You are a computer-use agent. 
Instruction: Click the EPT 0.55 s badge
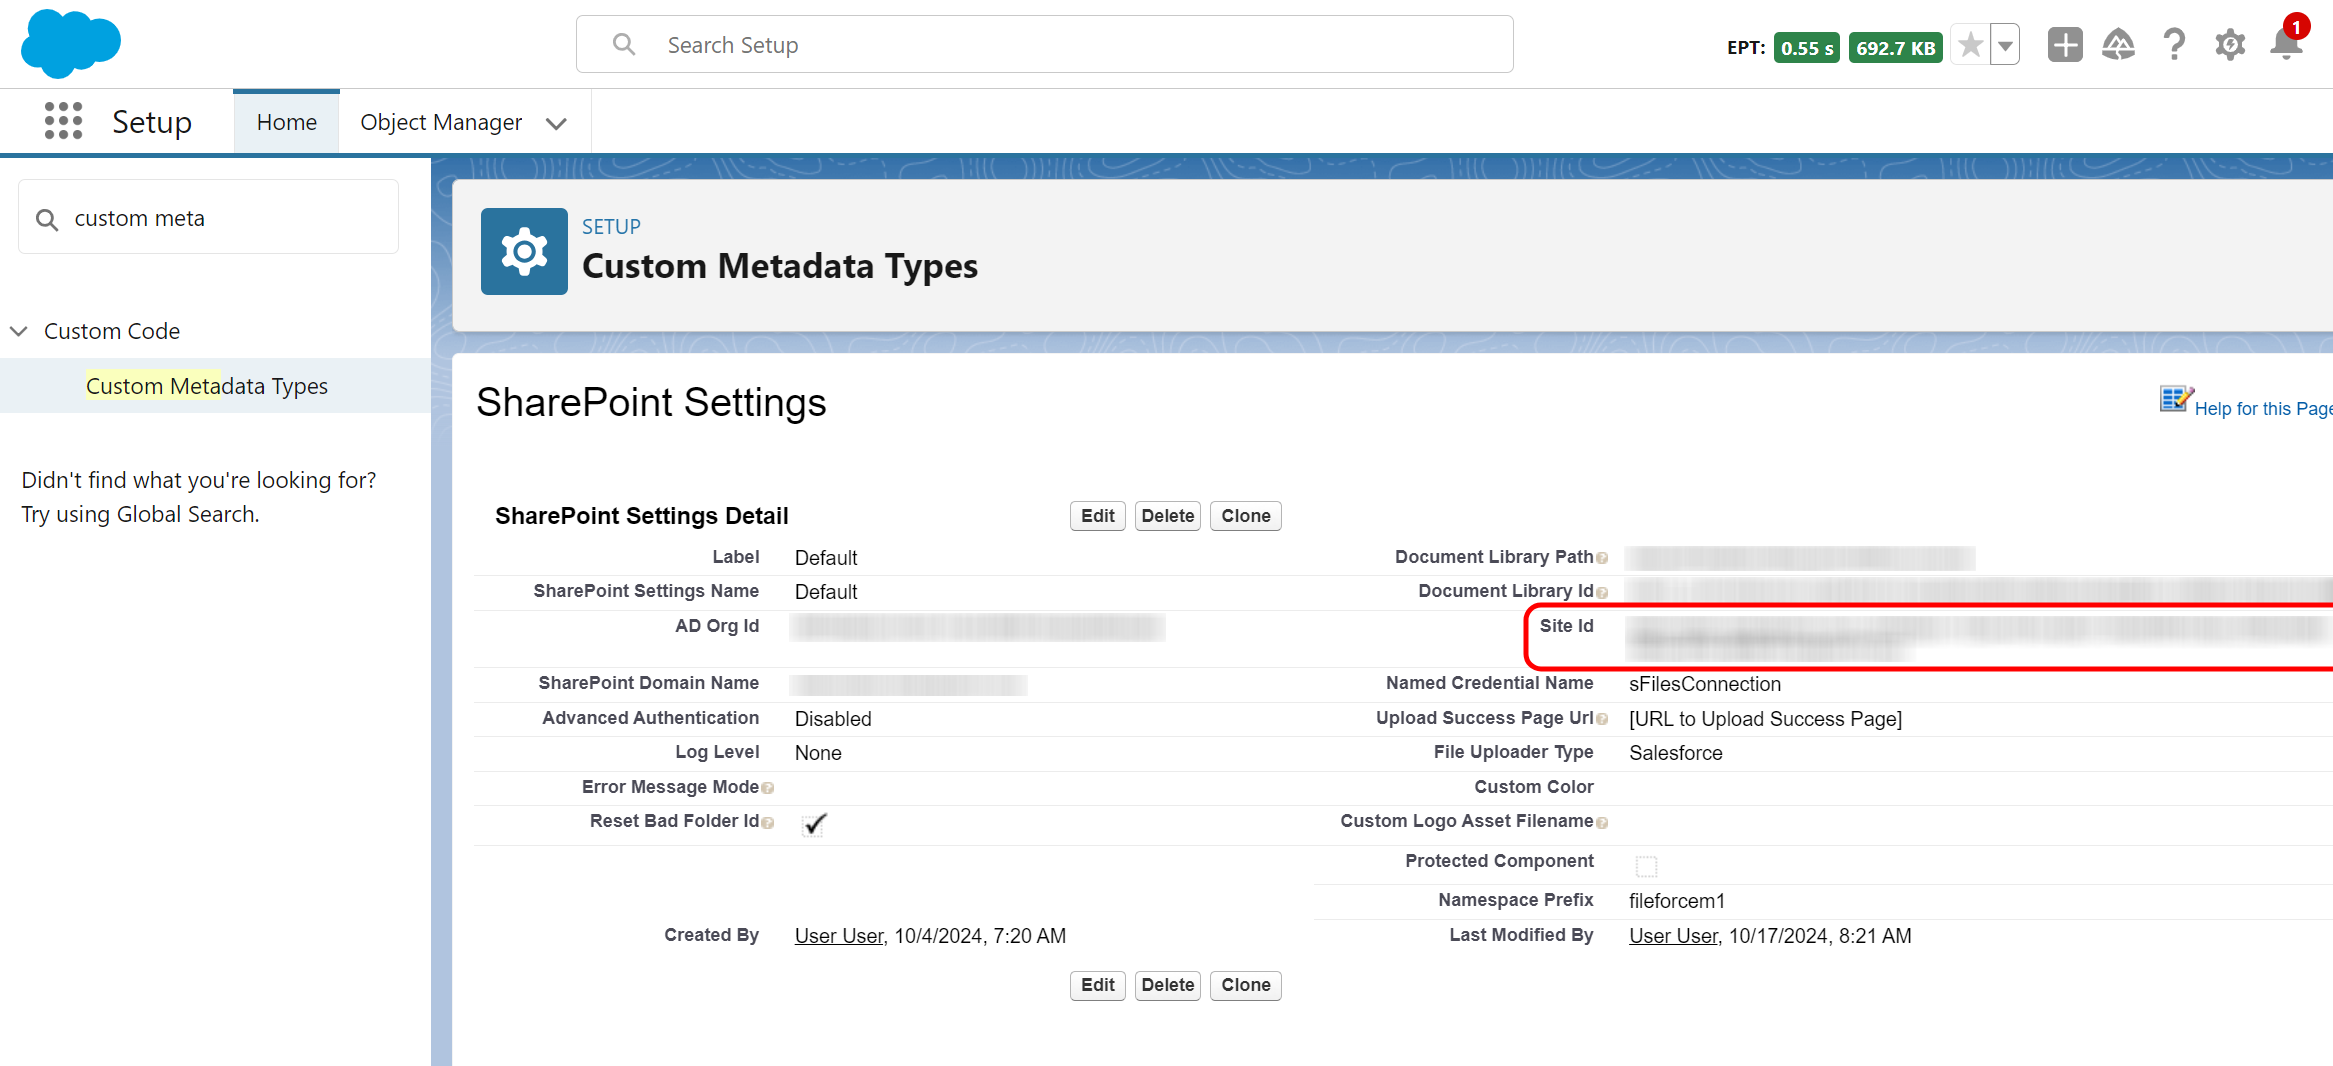1807,48
